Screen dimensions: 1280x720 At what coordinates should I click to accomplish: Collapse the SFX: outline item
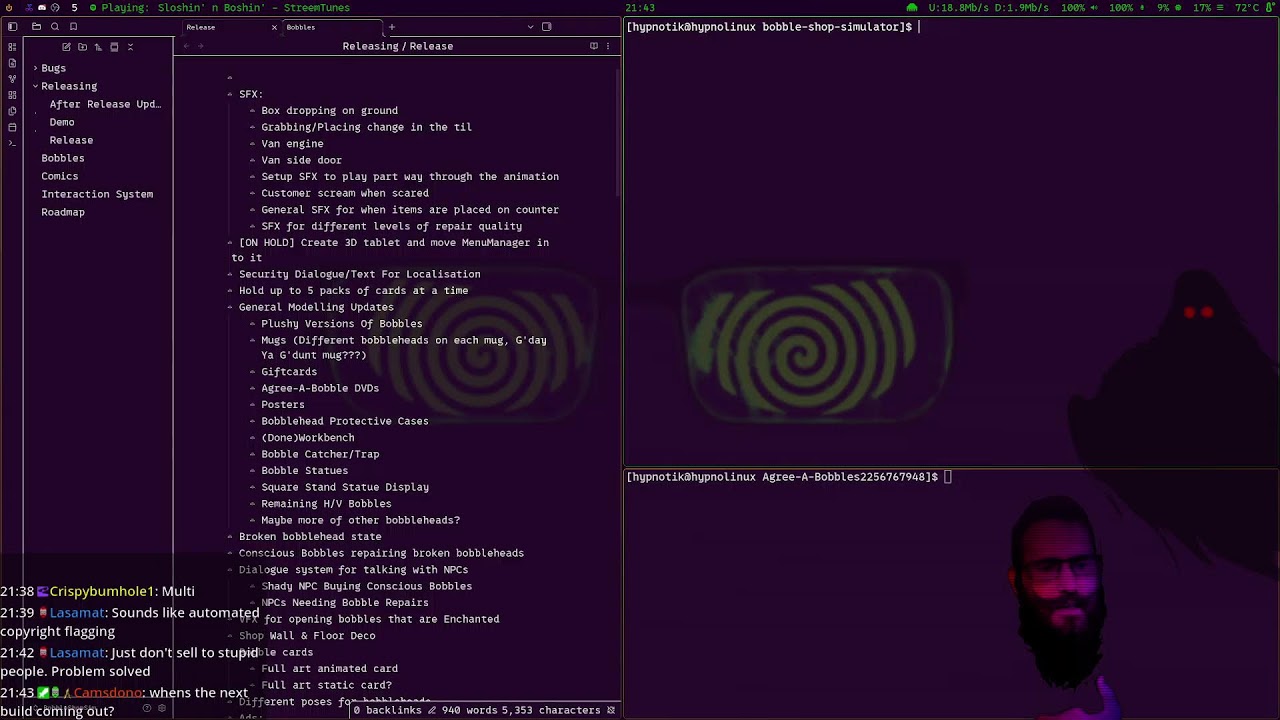click(230, 94)
